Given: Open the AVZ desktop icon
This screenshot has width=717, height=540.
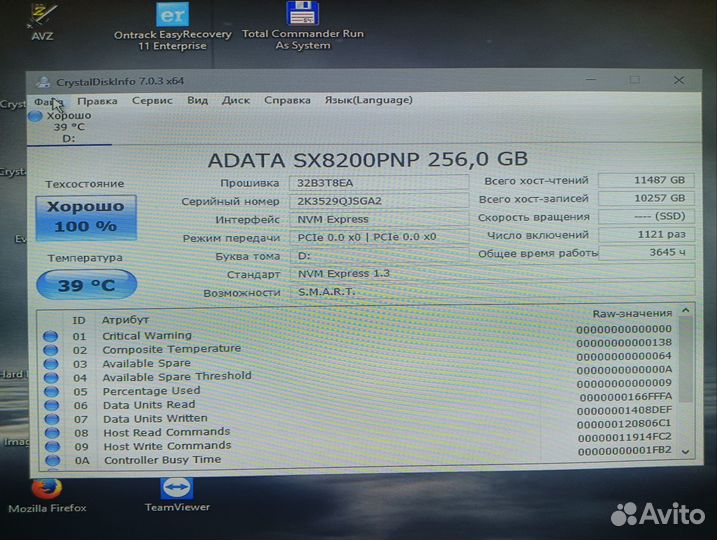Looking at the screenshot, I should [42, 21].
